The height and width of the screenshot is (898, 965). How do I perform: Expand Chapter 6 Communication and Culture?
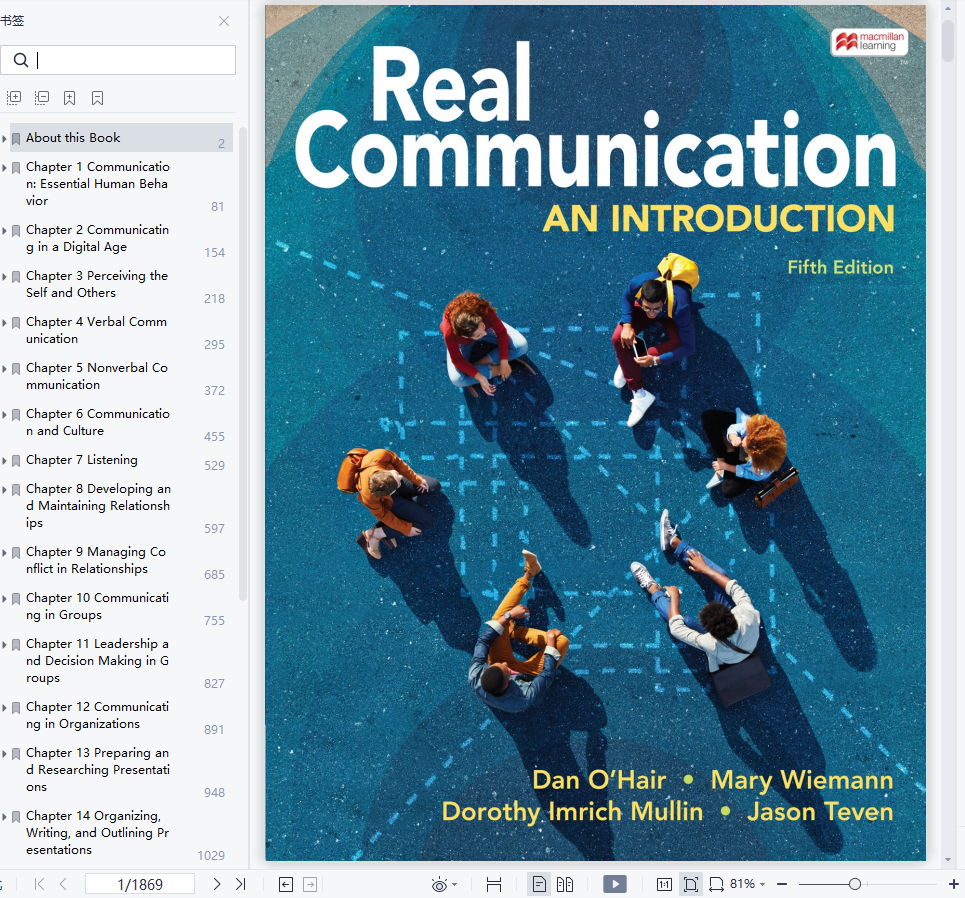4,415
